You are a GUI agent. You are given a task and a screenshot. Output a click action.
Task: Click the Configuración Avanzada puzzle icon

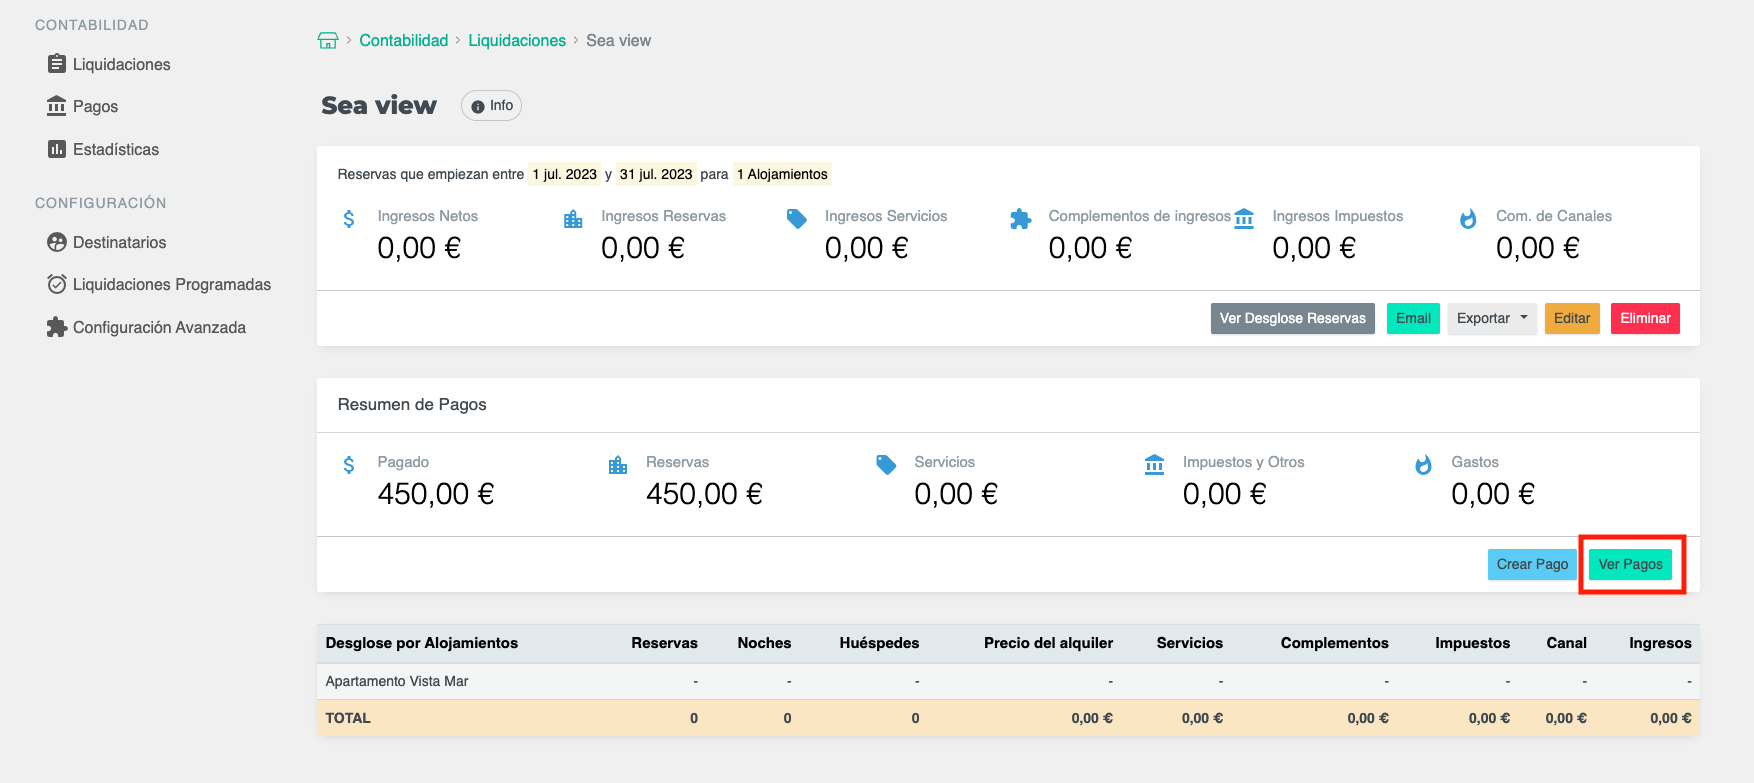pyautogui.click(x=57, y=327)
